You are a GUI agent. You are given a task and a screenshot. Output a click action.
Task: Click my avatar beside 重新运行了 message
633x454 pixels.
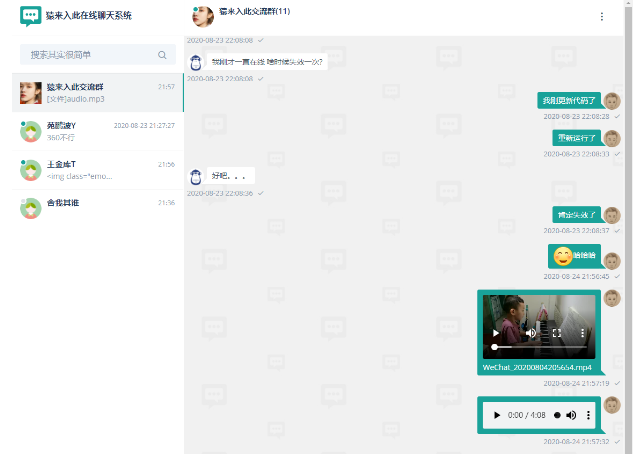(x=612, y=138)
